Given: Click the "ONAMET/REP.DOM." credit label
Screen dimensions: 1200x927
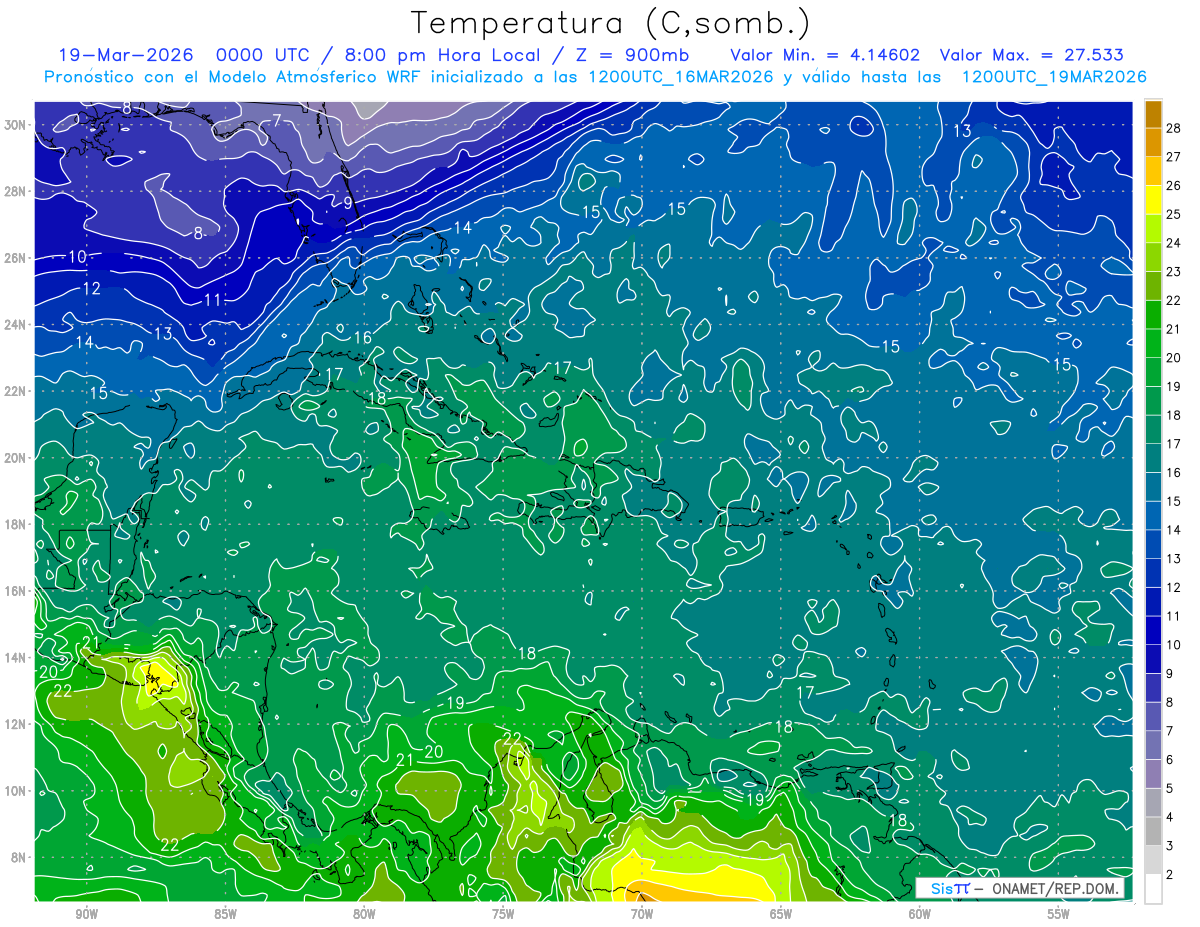Looking at the screenshot, I should click(1054, 889).
